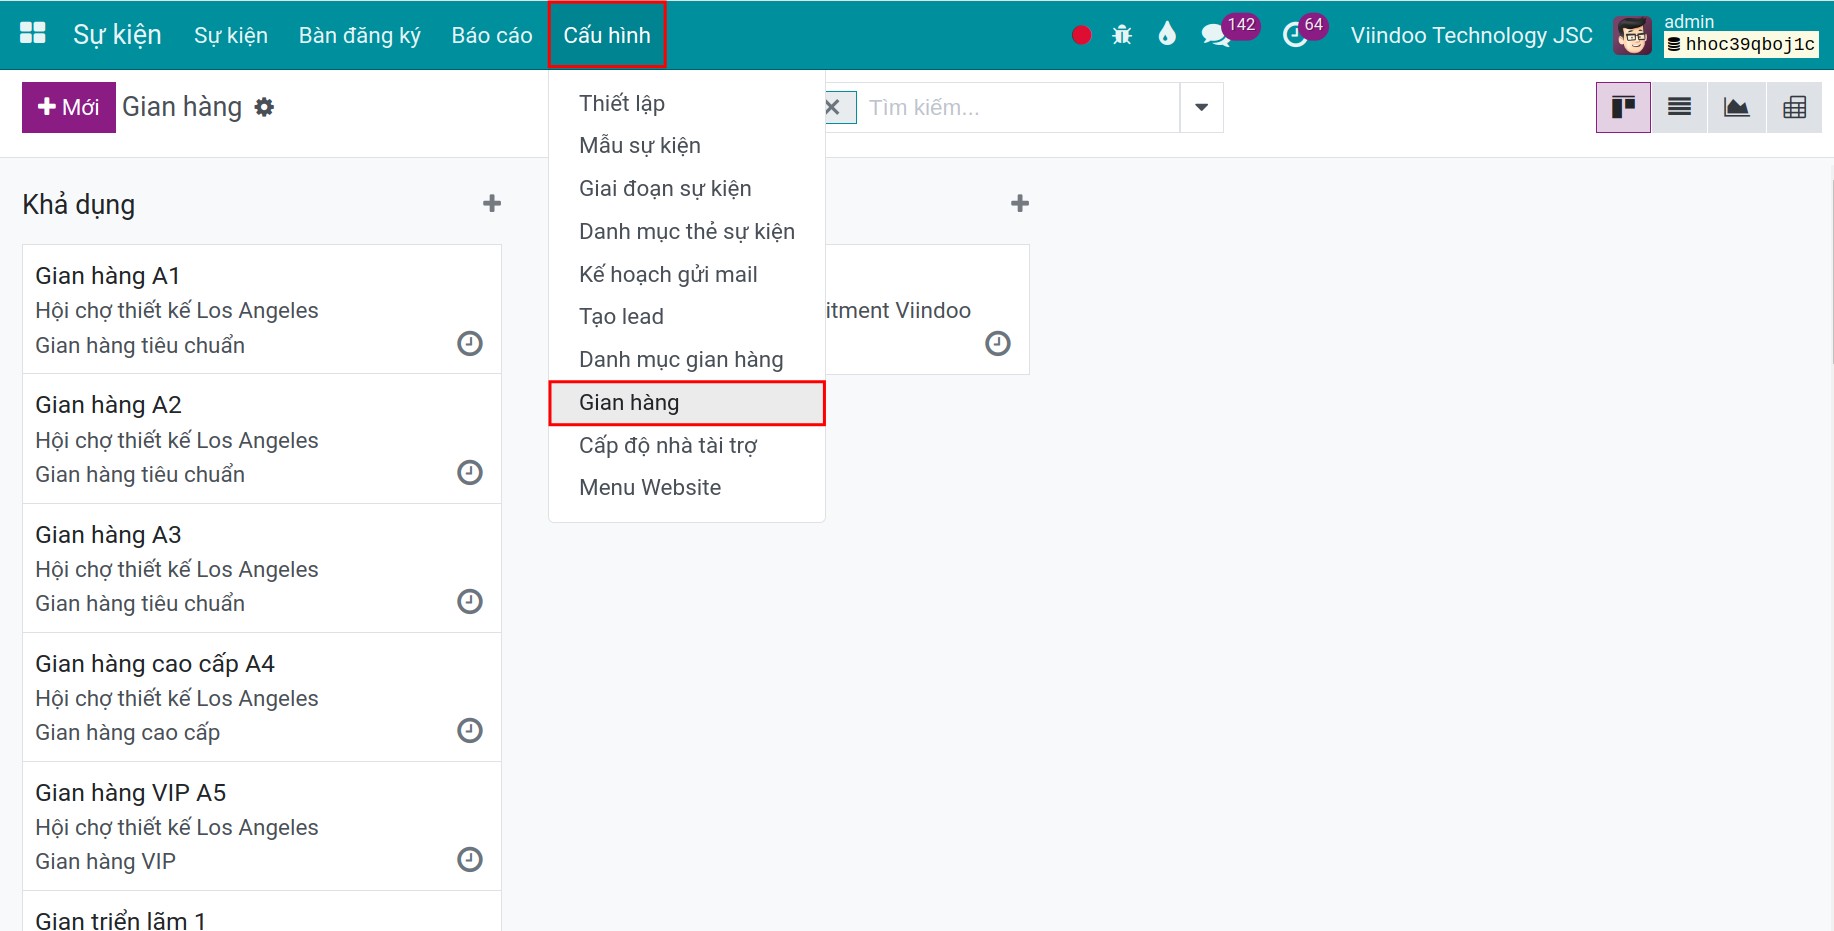Image resolution: width=1834 pixels, height=931 pixels.
Task: Expand the search options dropdown arrow
Action: click(1202, 107)
